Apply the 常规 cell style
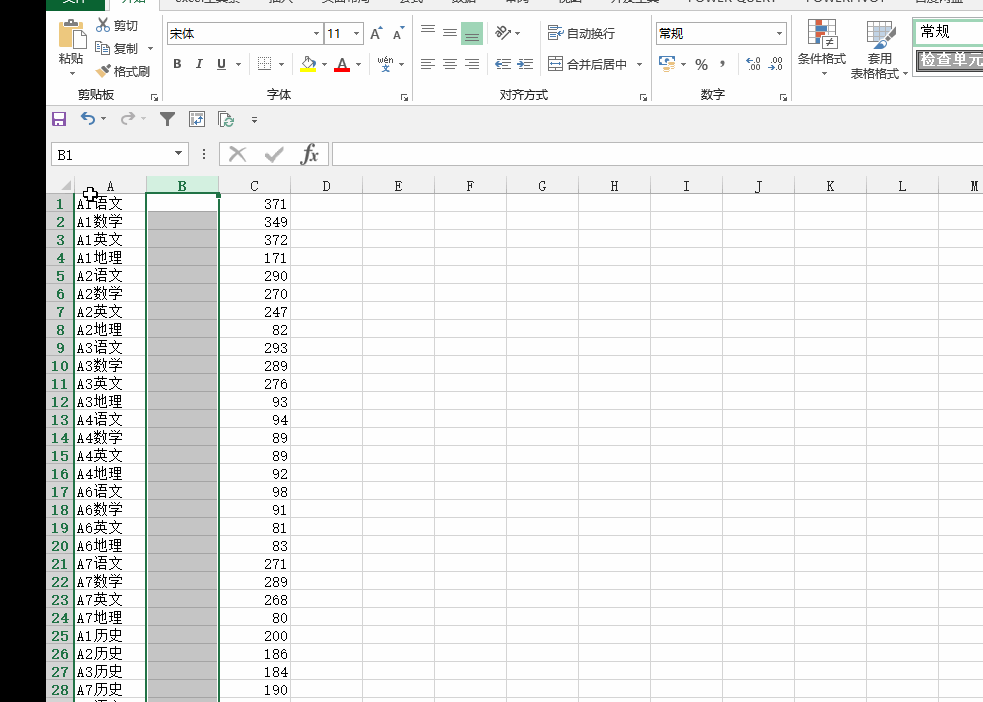Screen dimensions: 983x702 tap(948, 31)
